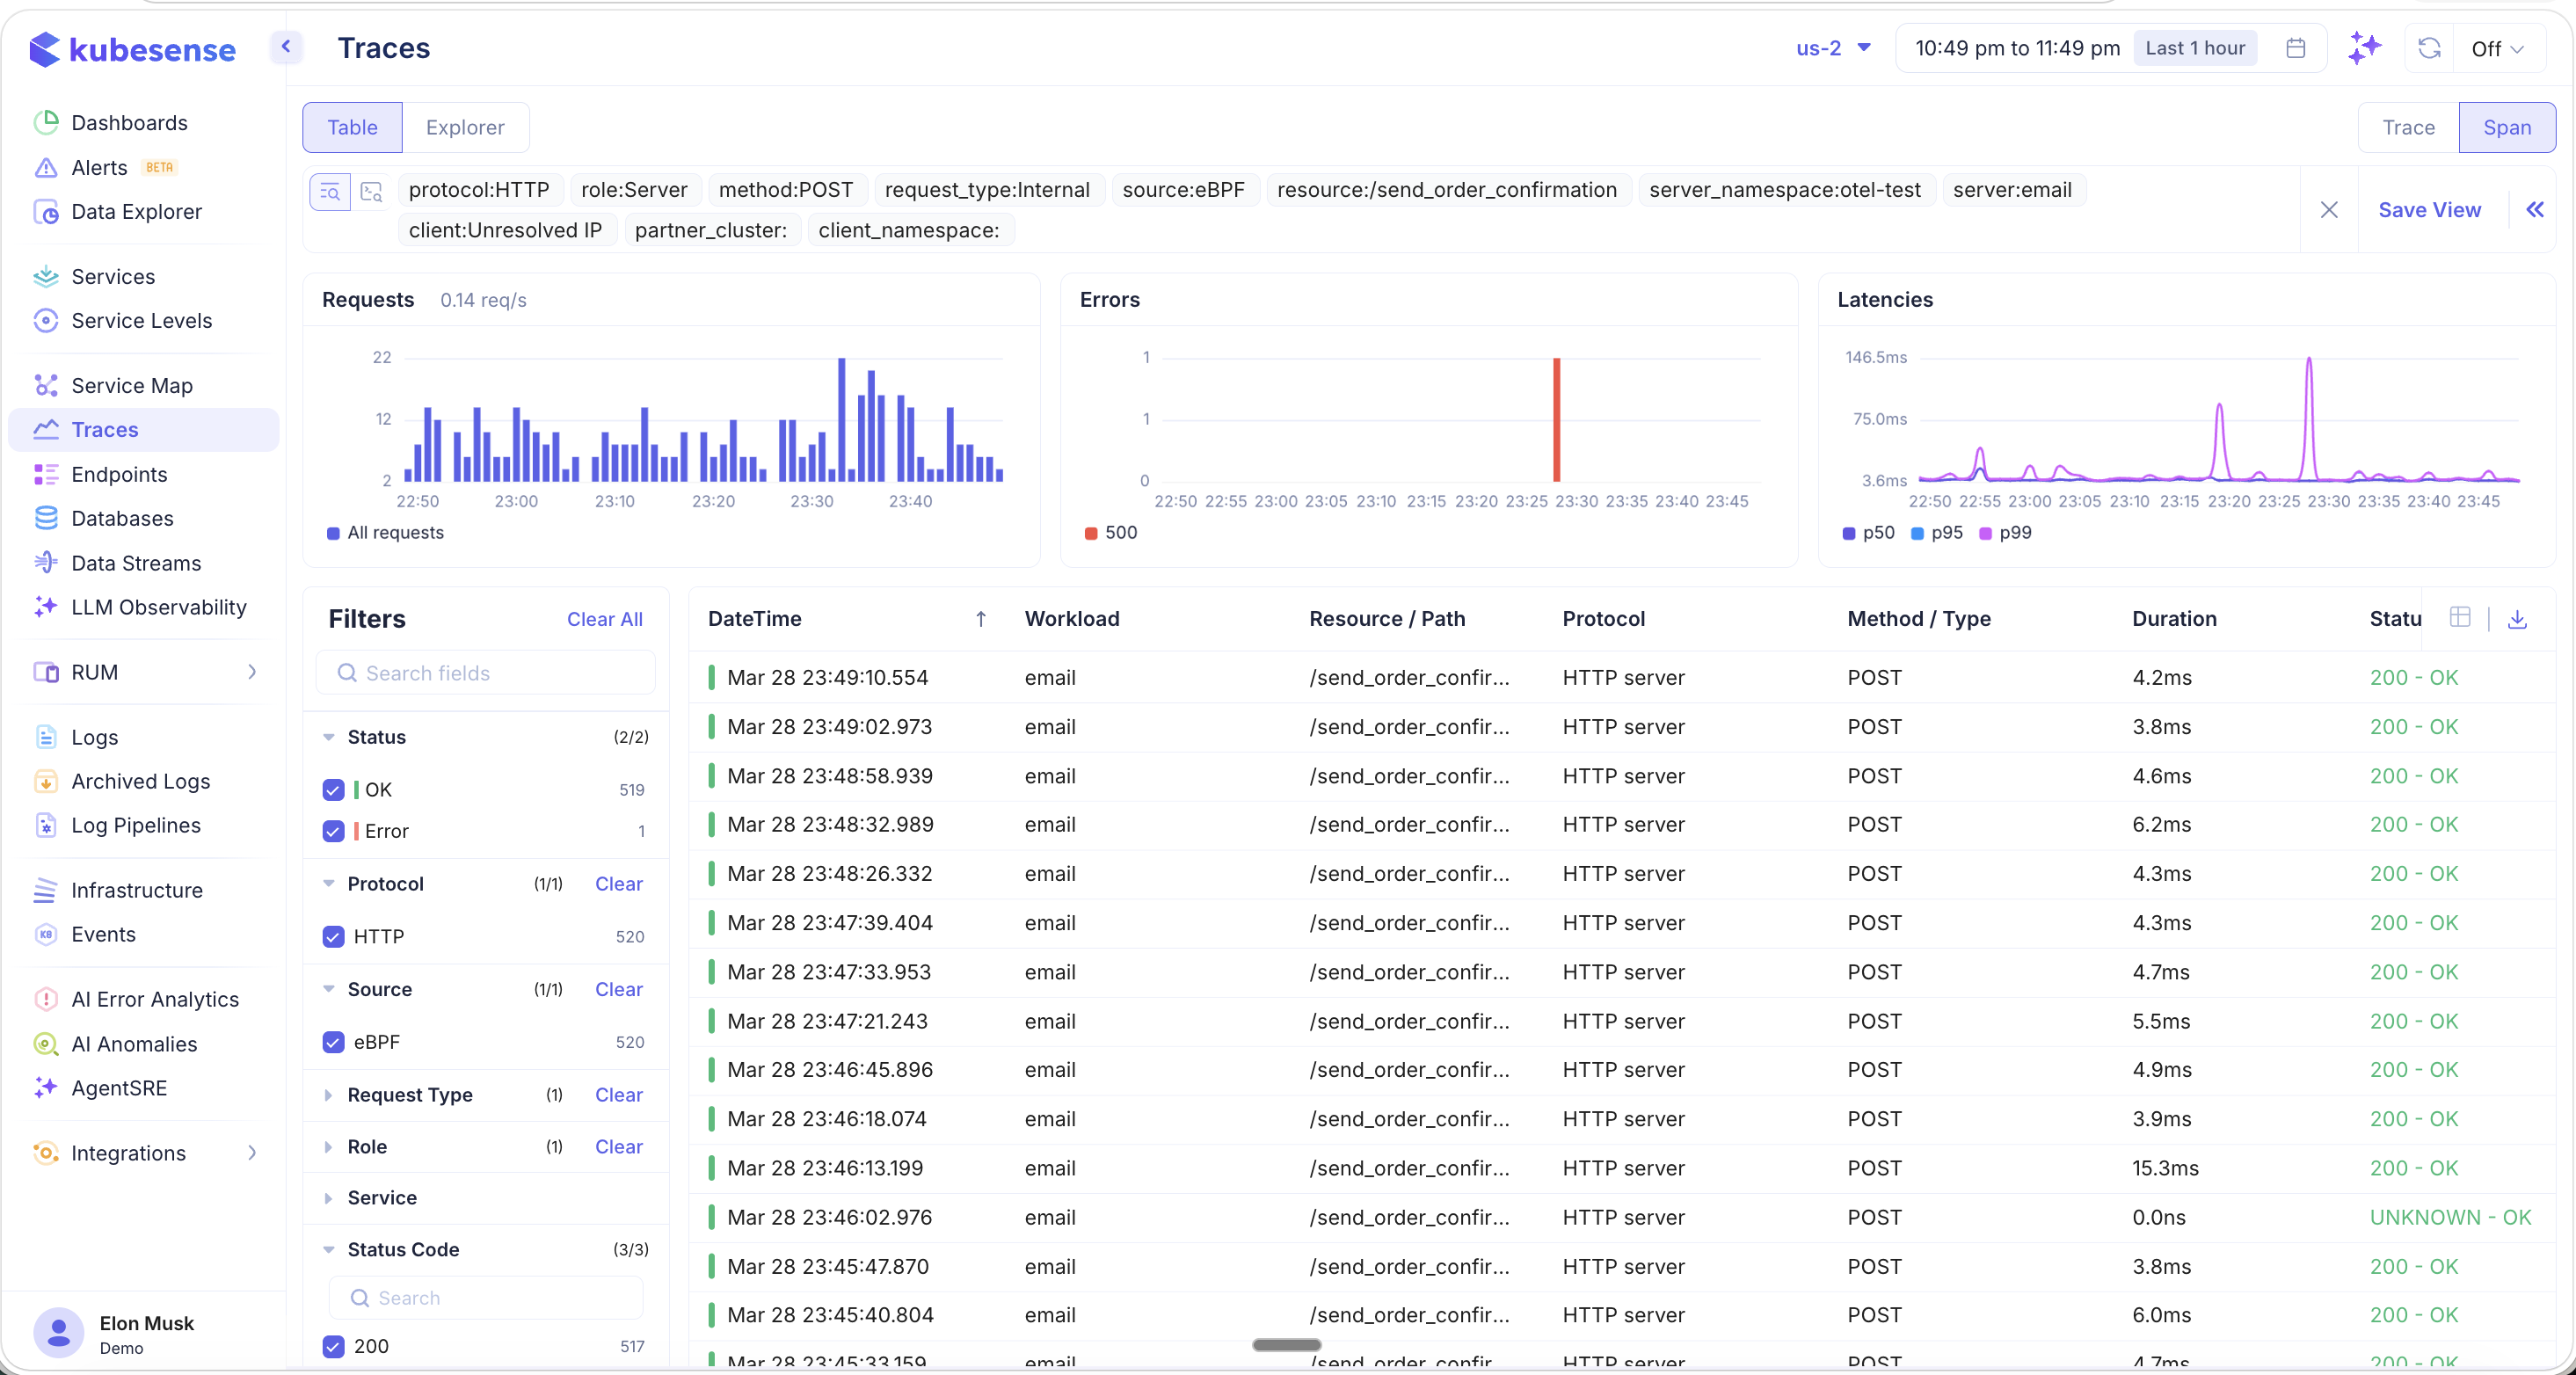Toggle the eBPF source checkbox
The height and width of the screenshot is (1375, 2576).
click(x=334, y=1042)
